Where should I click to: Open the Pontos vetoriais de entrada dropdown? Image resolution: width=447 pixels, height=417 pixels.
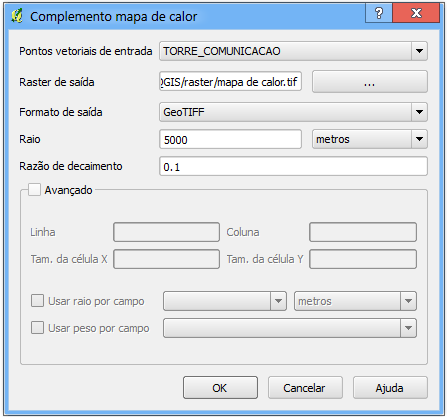(x=293, y=51)
